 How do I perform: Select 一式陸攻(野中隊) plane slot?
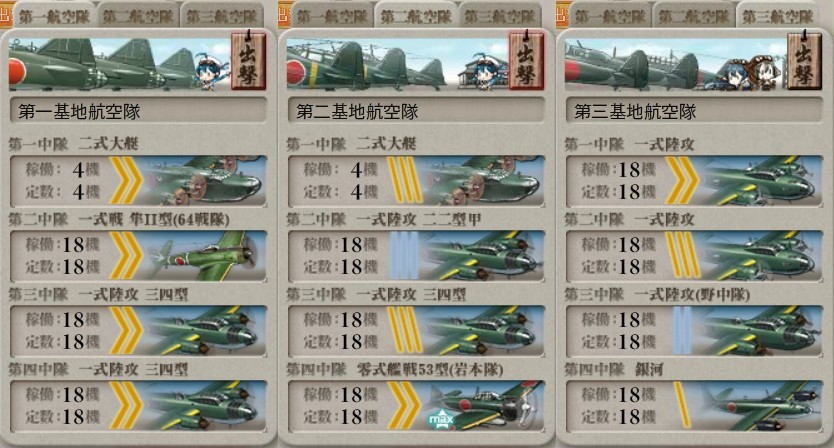(694, 331)
